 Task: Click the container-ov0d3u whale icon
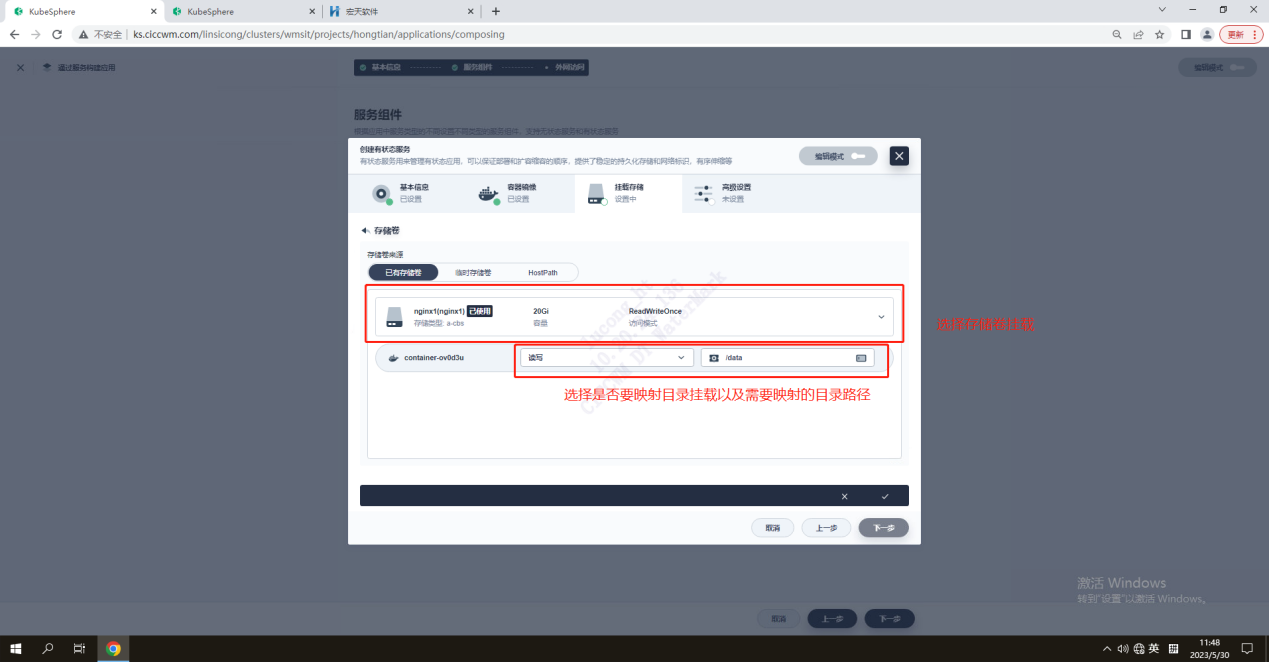pos(394,357)
